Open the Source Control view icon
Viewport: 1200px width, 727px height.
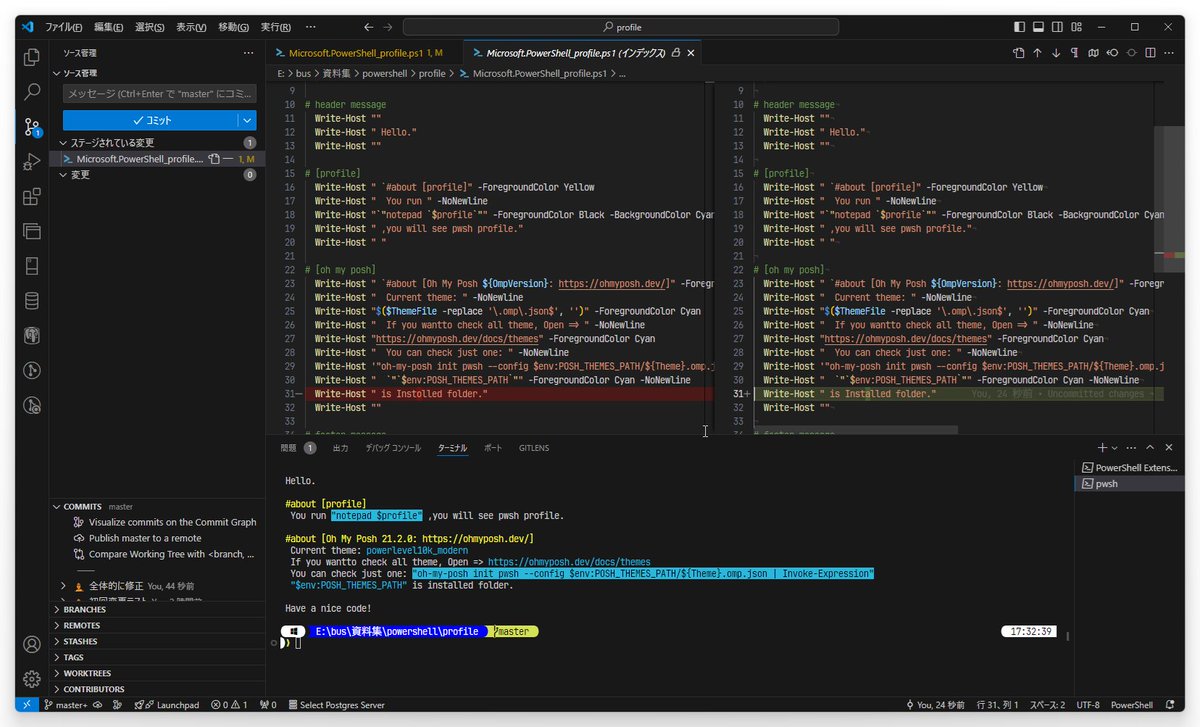click(32, 127)
